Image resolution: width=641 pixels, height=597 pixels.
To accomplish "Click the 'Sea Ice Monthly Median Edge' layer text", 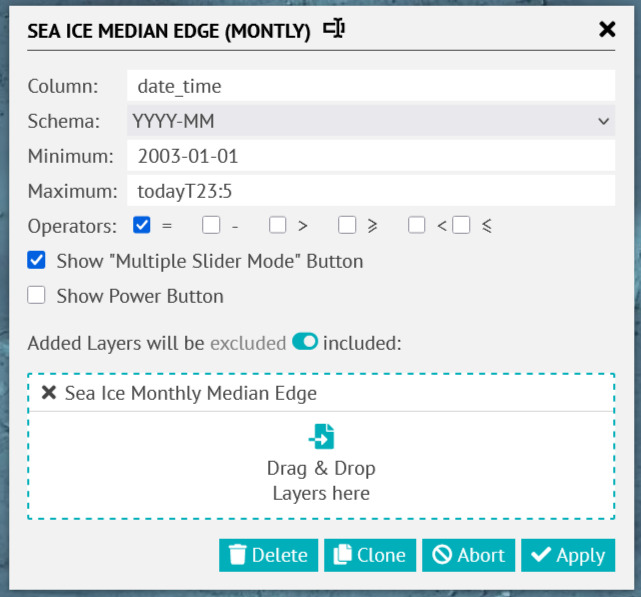I will [x=191, y=393].
